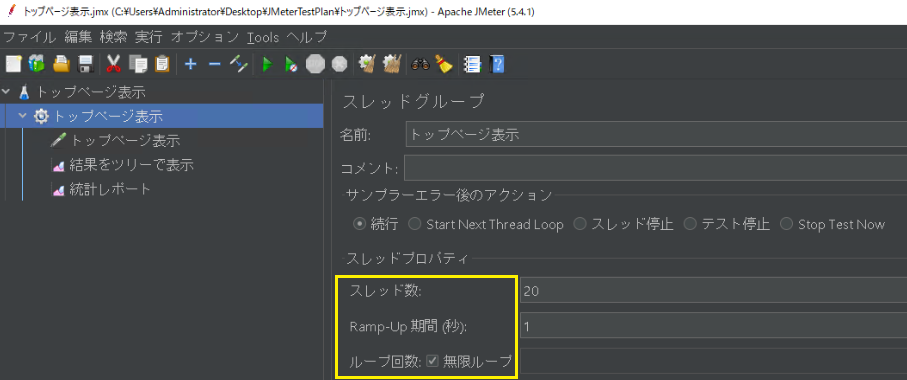Select the 続行 radio button

pos(359,224)
